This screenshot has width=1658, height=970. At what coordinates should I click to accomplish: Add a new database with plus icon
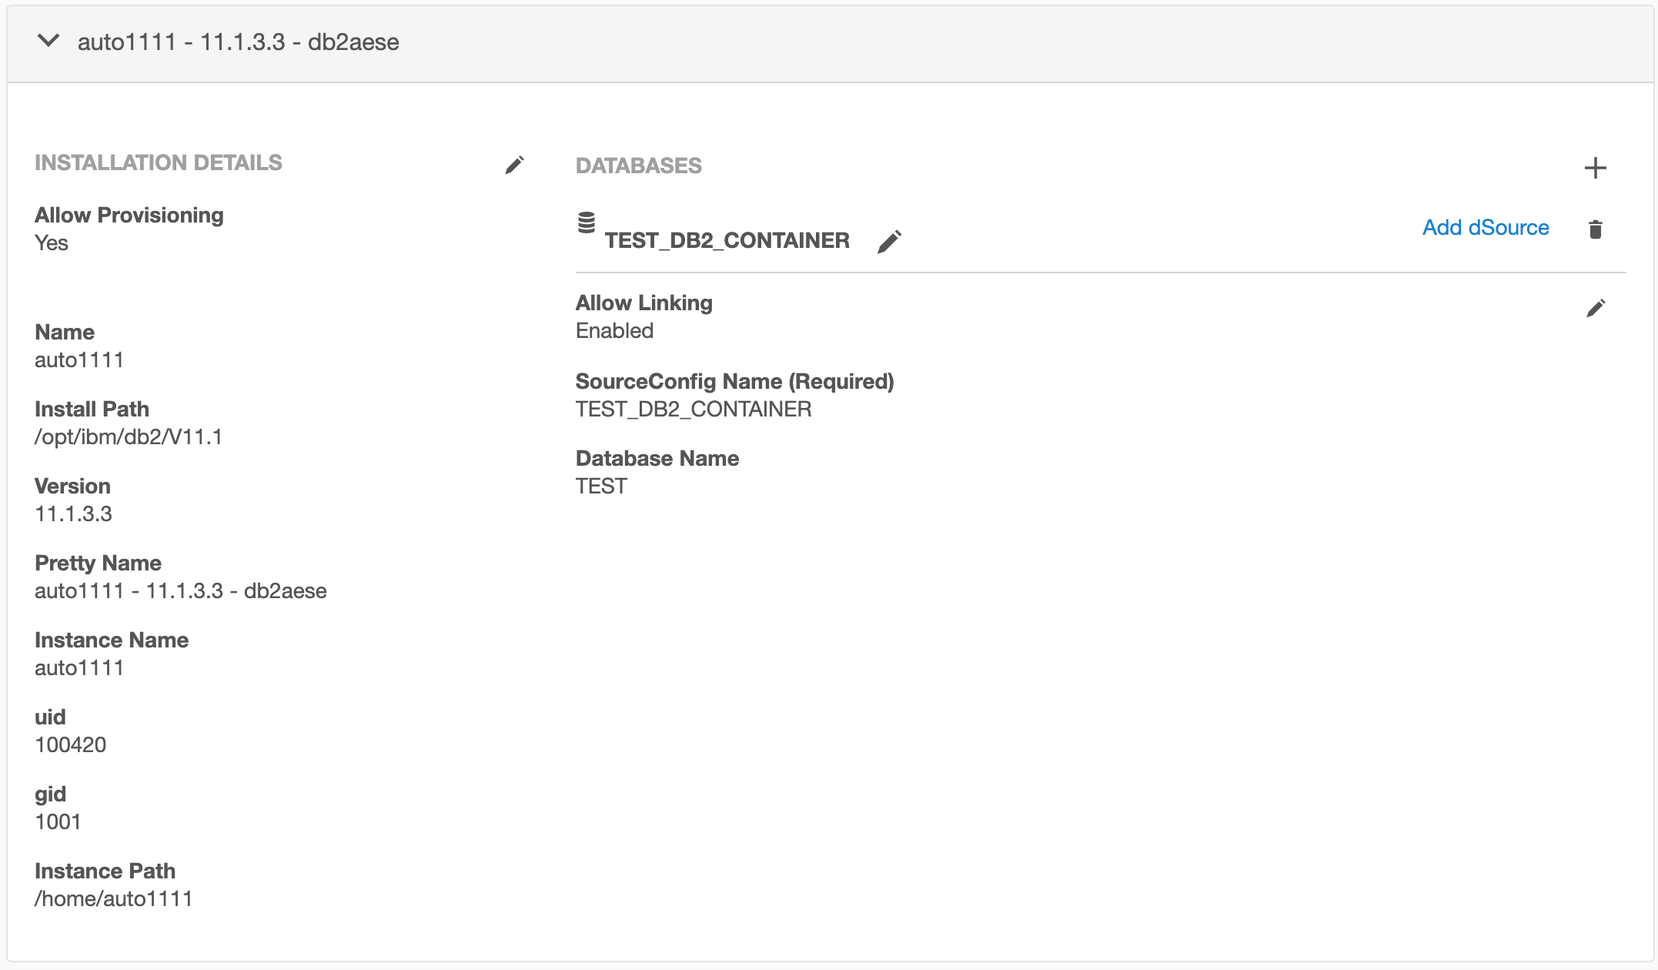(x=1595, y=168)
